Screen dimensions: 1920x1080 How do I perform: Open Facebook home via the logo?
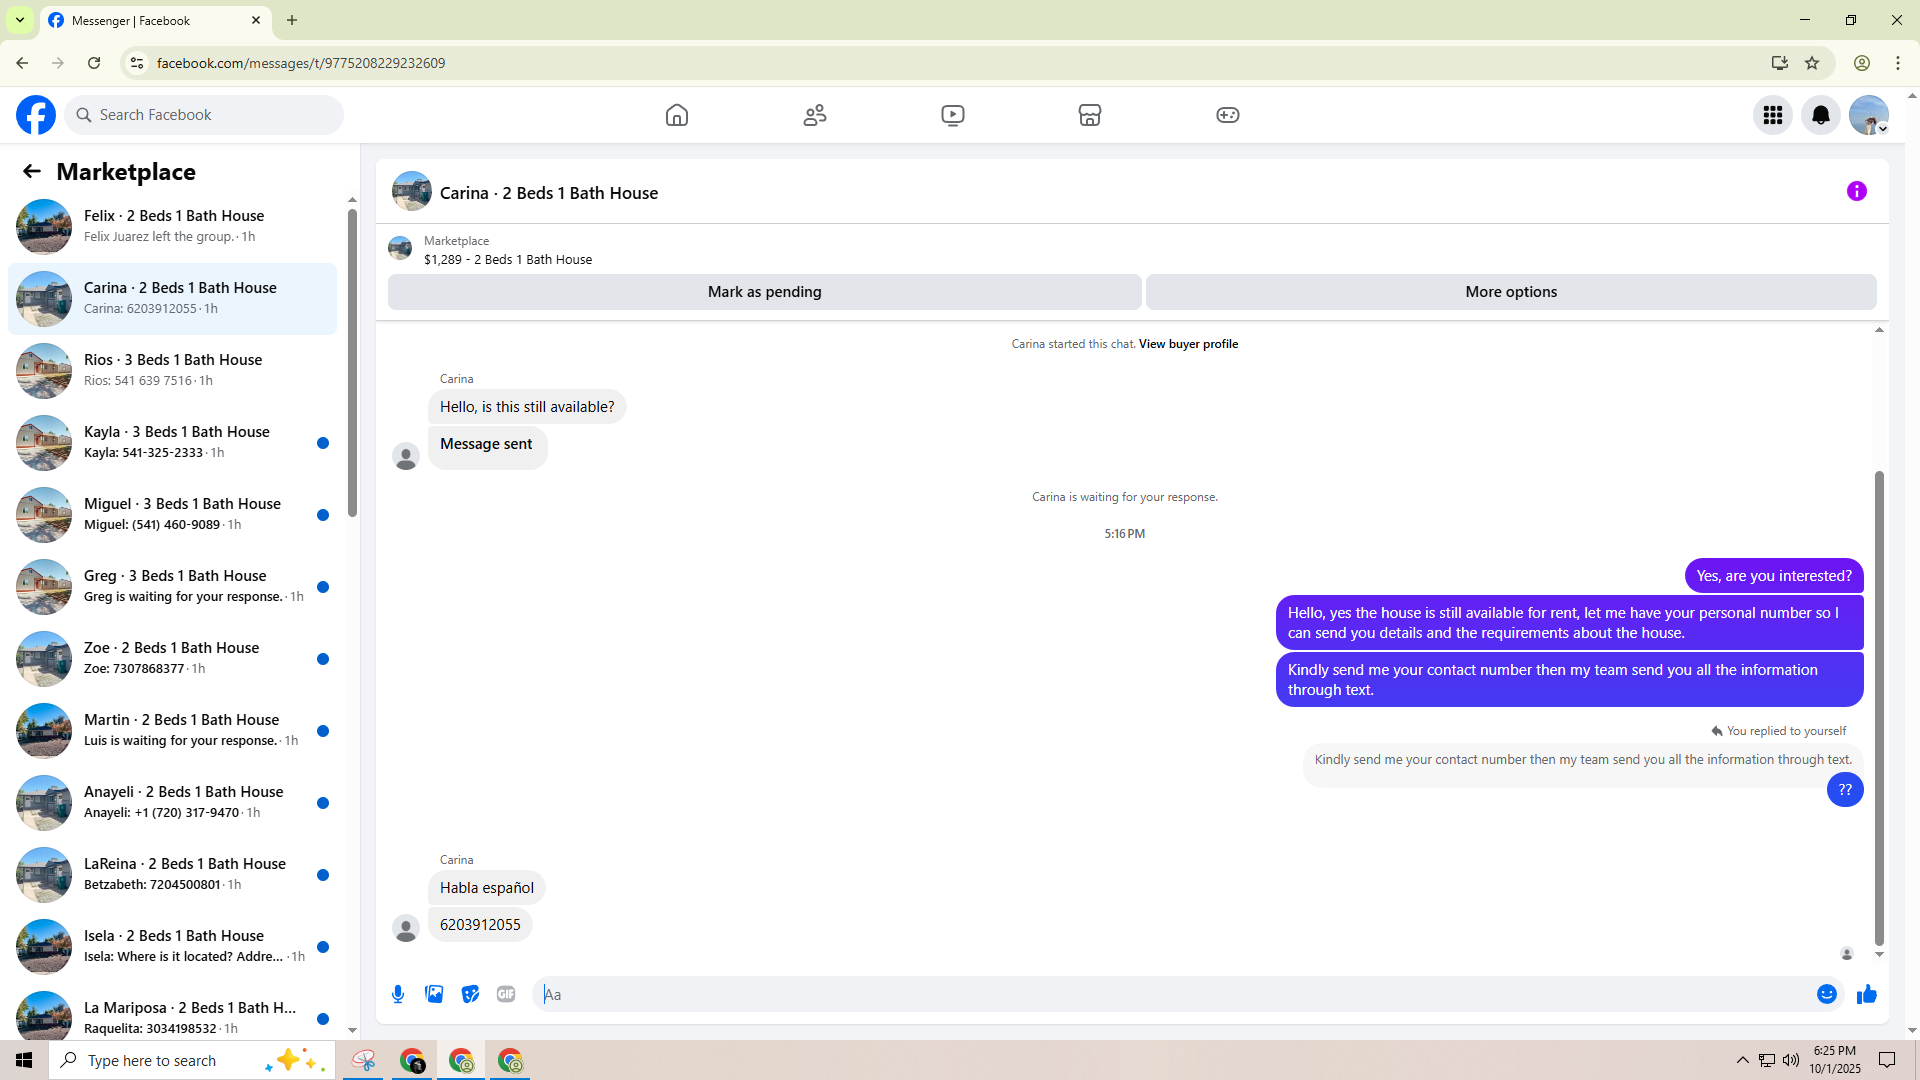(36, 115)
